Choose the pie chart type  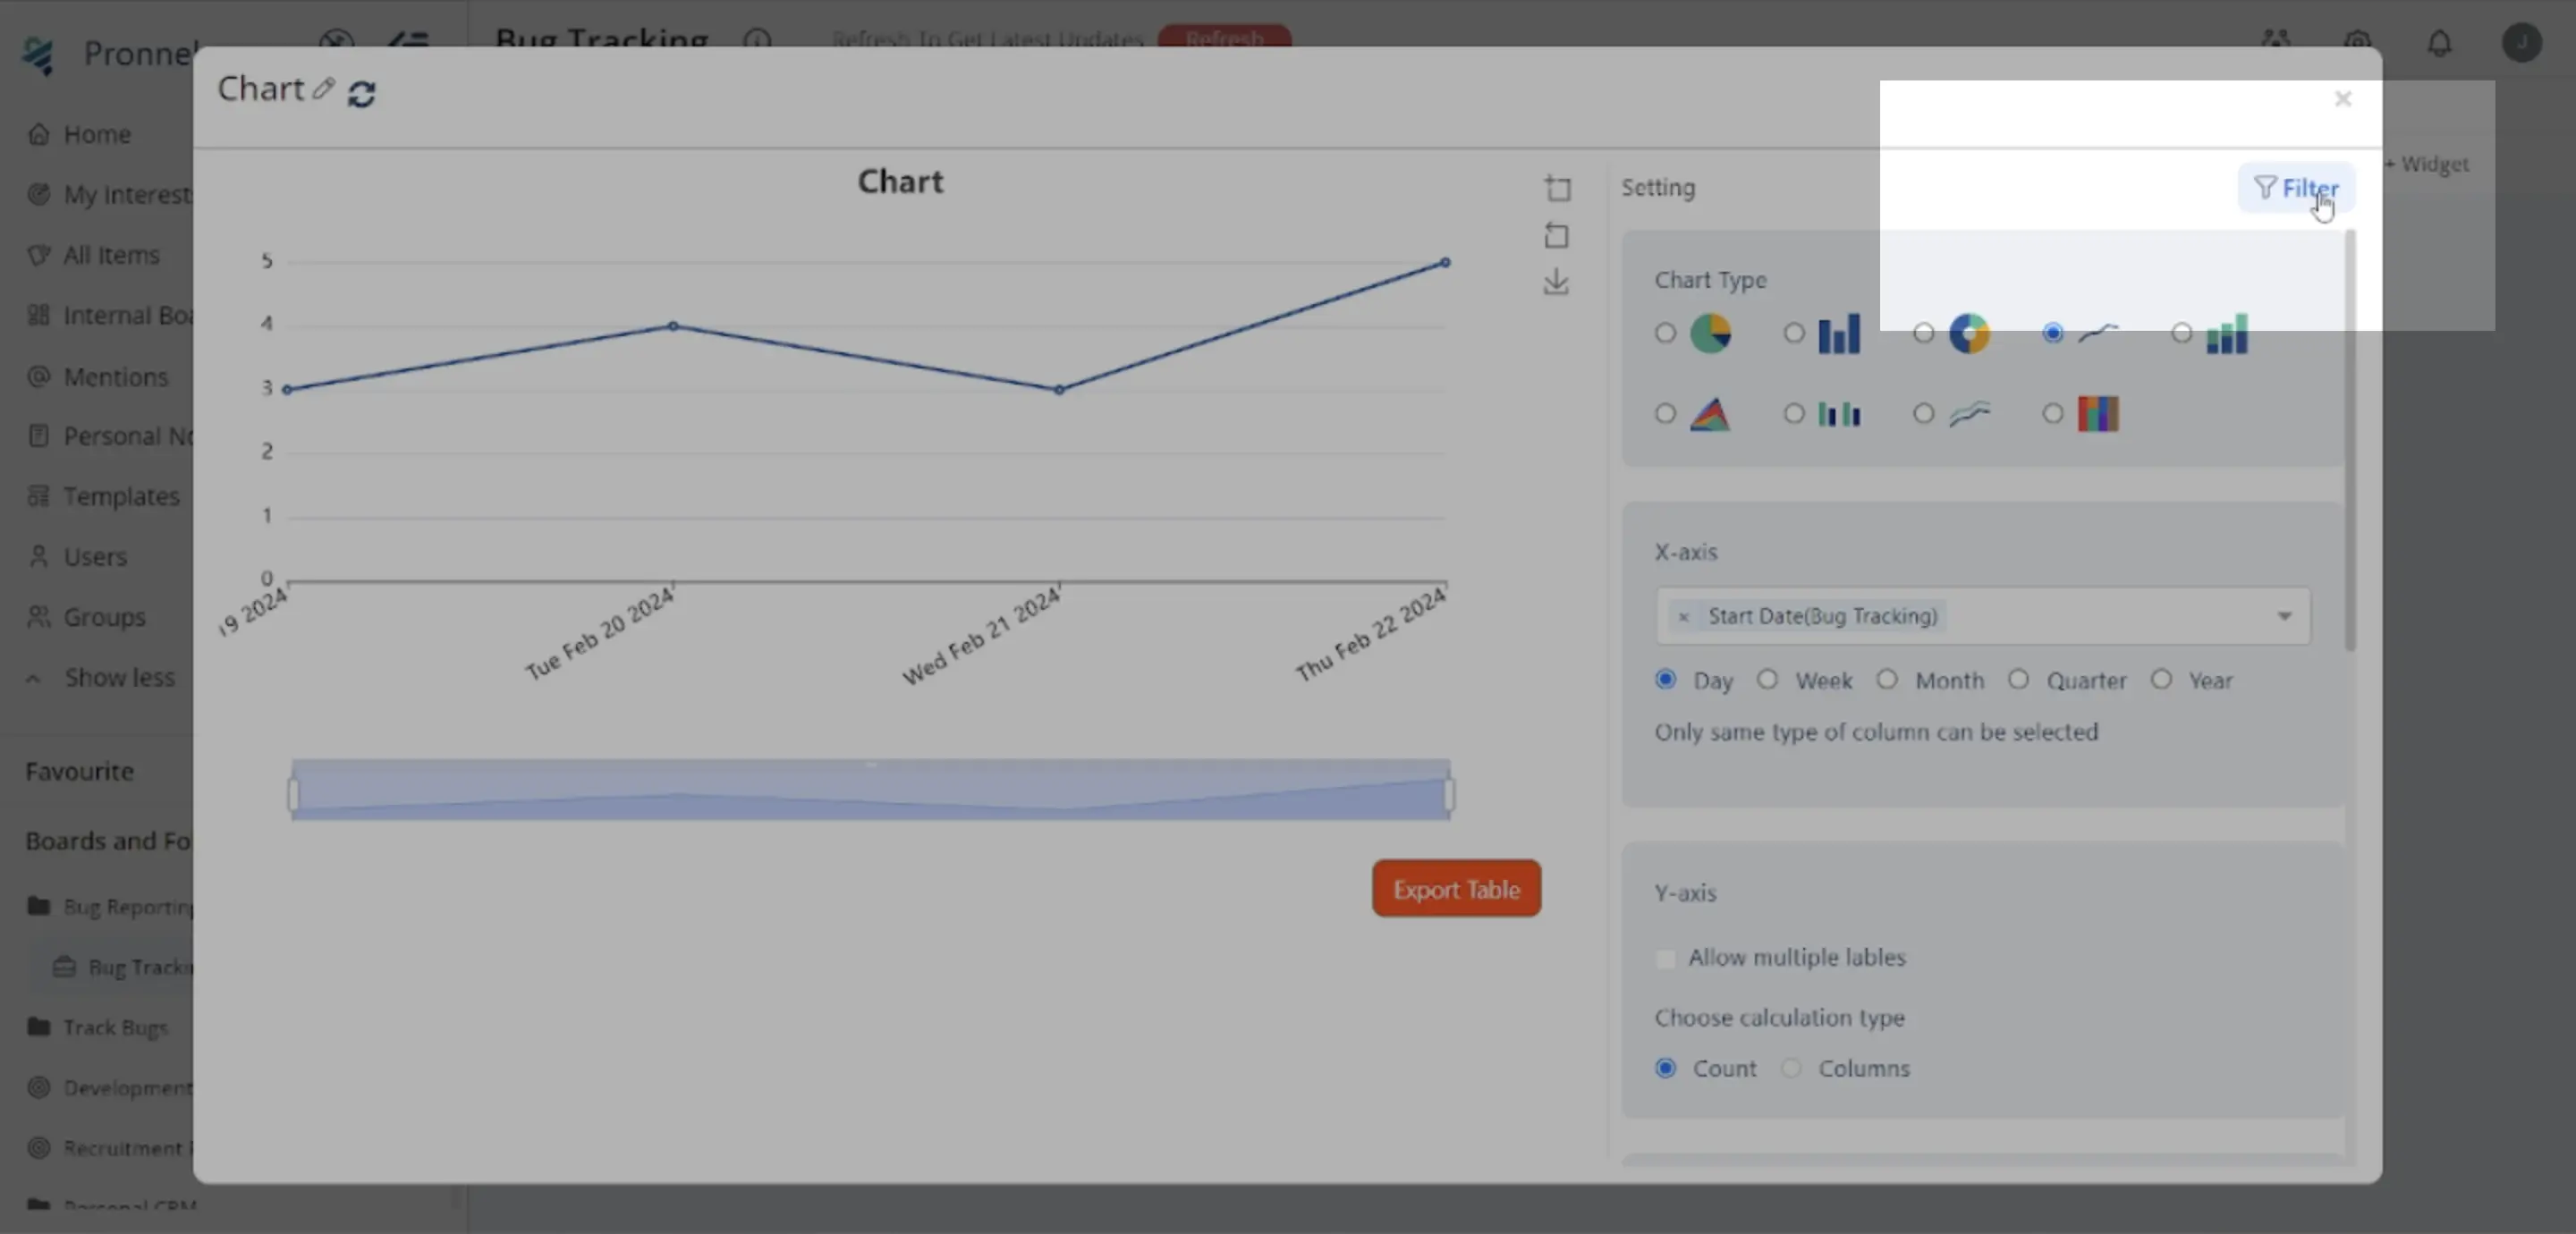1665,333
